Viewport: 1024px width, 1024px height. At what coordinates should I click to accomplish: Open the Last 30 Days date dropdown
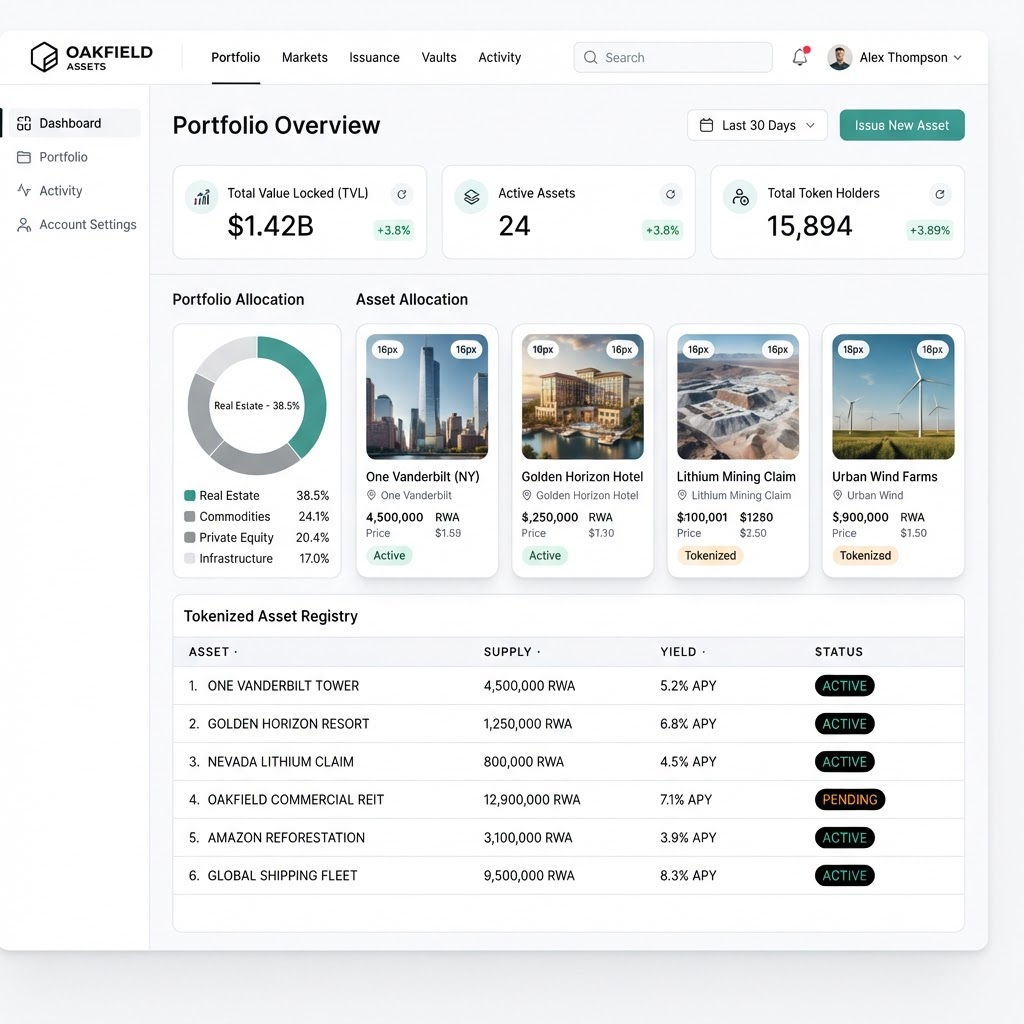pyautogui.click(x=757, y=125)
